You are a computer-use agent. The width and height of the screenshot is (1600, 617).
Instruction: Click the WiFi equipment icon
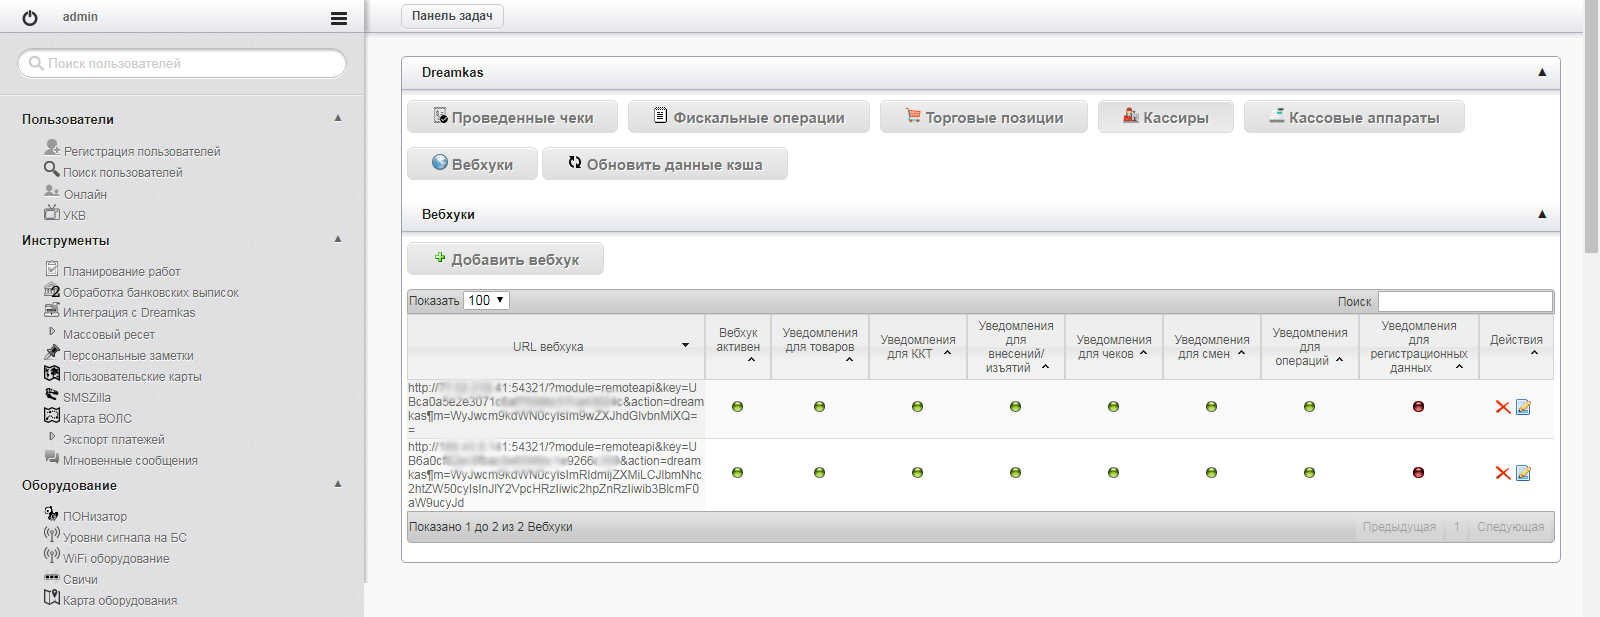(52, 555)
